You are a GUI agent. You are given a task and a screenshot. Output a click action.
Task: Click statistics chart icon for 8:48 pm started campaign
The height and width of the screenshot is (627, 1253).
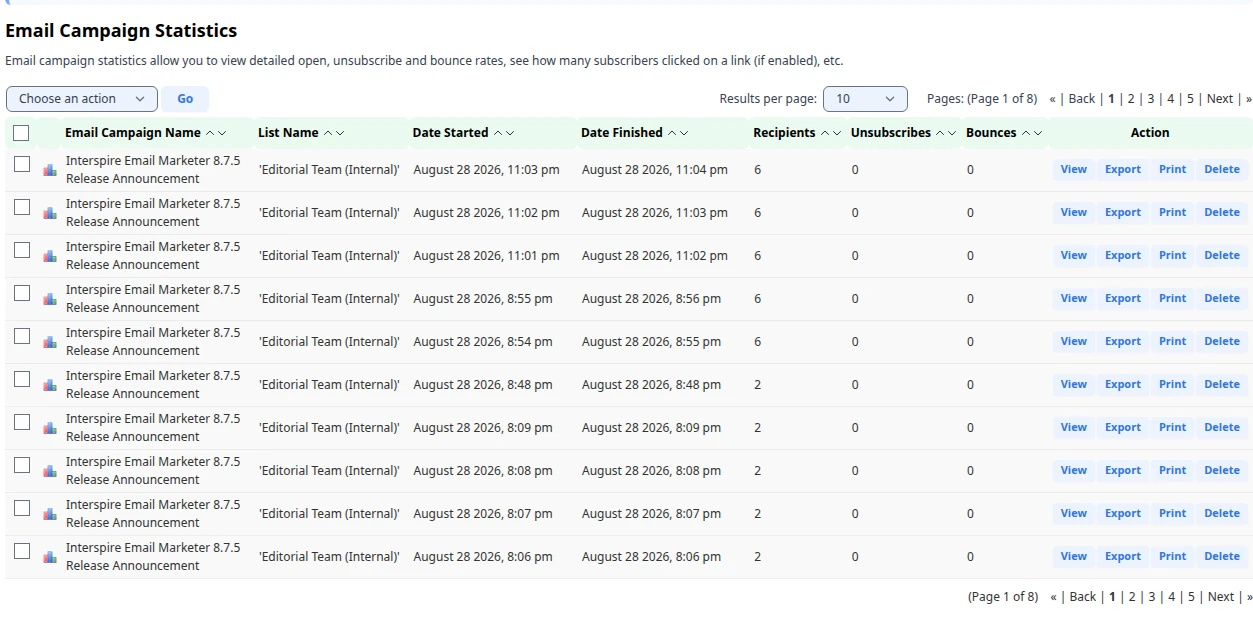[50, 385]
